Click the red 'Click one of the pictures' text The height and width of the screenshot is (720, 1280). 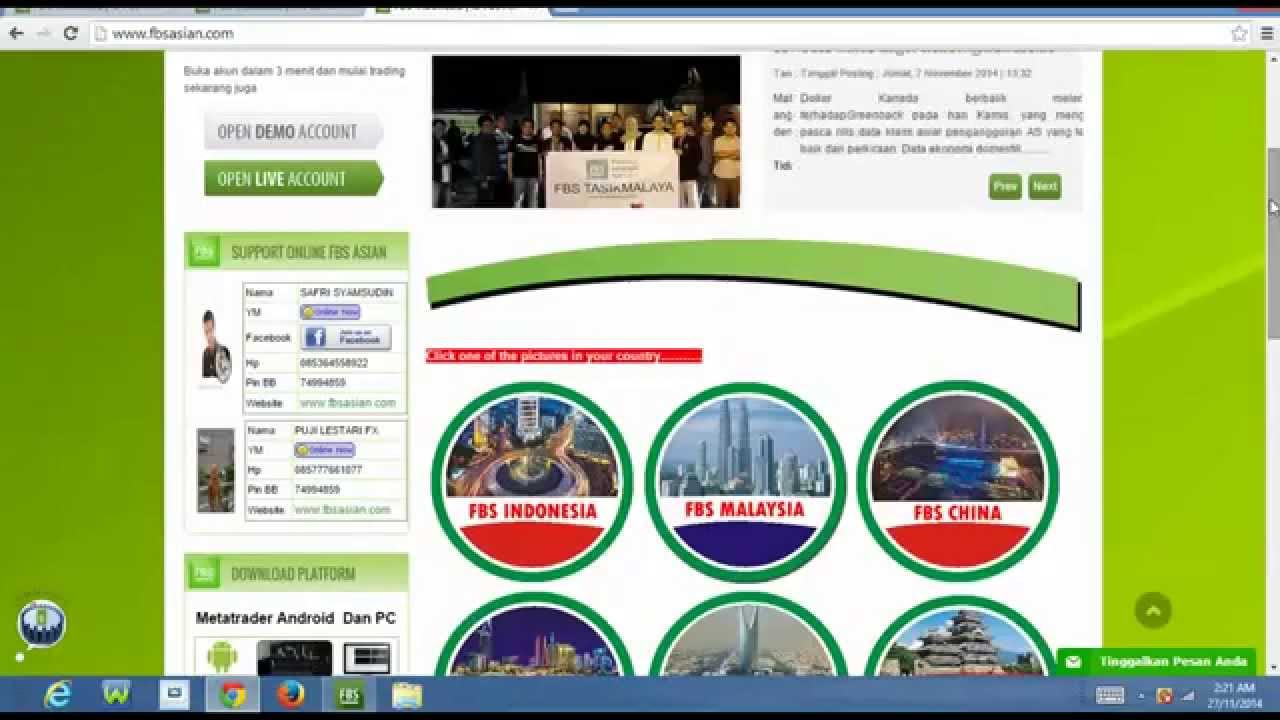tap(564, 356)
